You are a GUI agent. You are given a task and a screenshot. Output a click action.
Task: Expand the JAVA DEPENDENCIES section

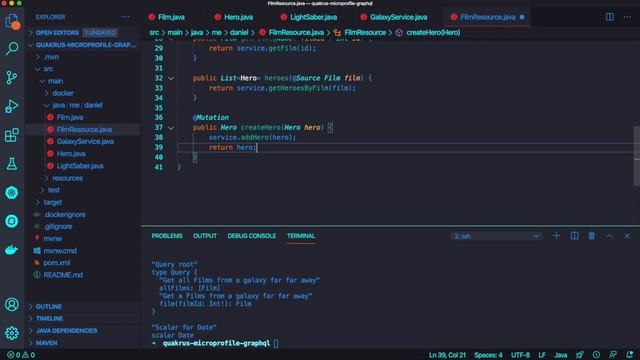point(83,331)
